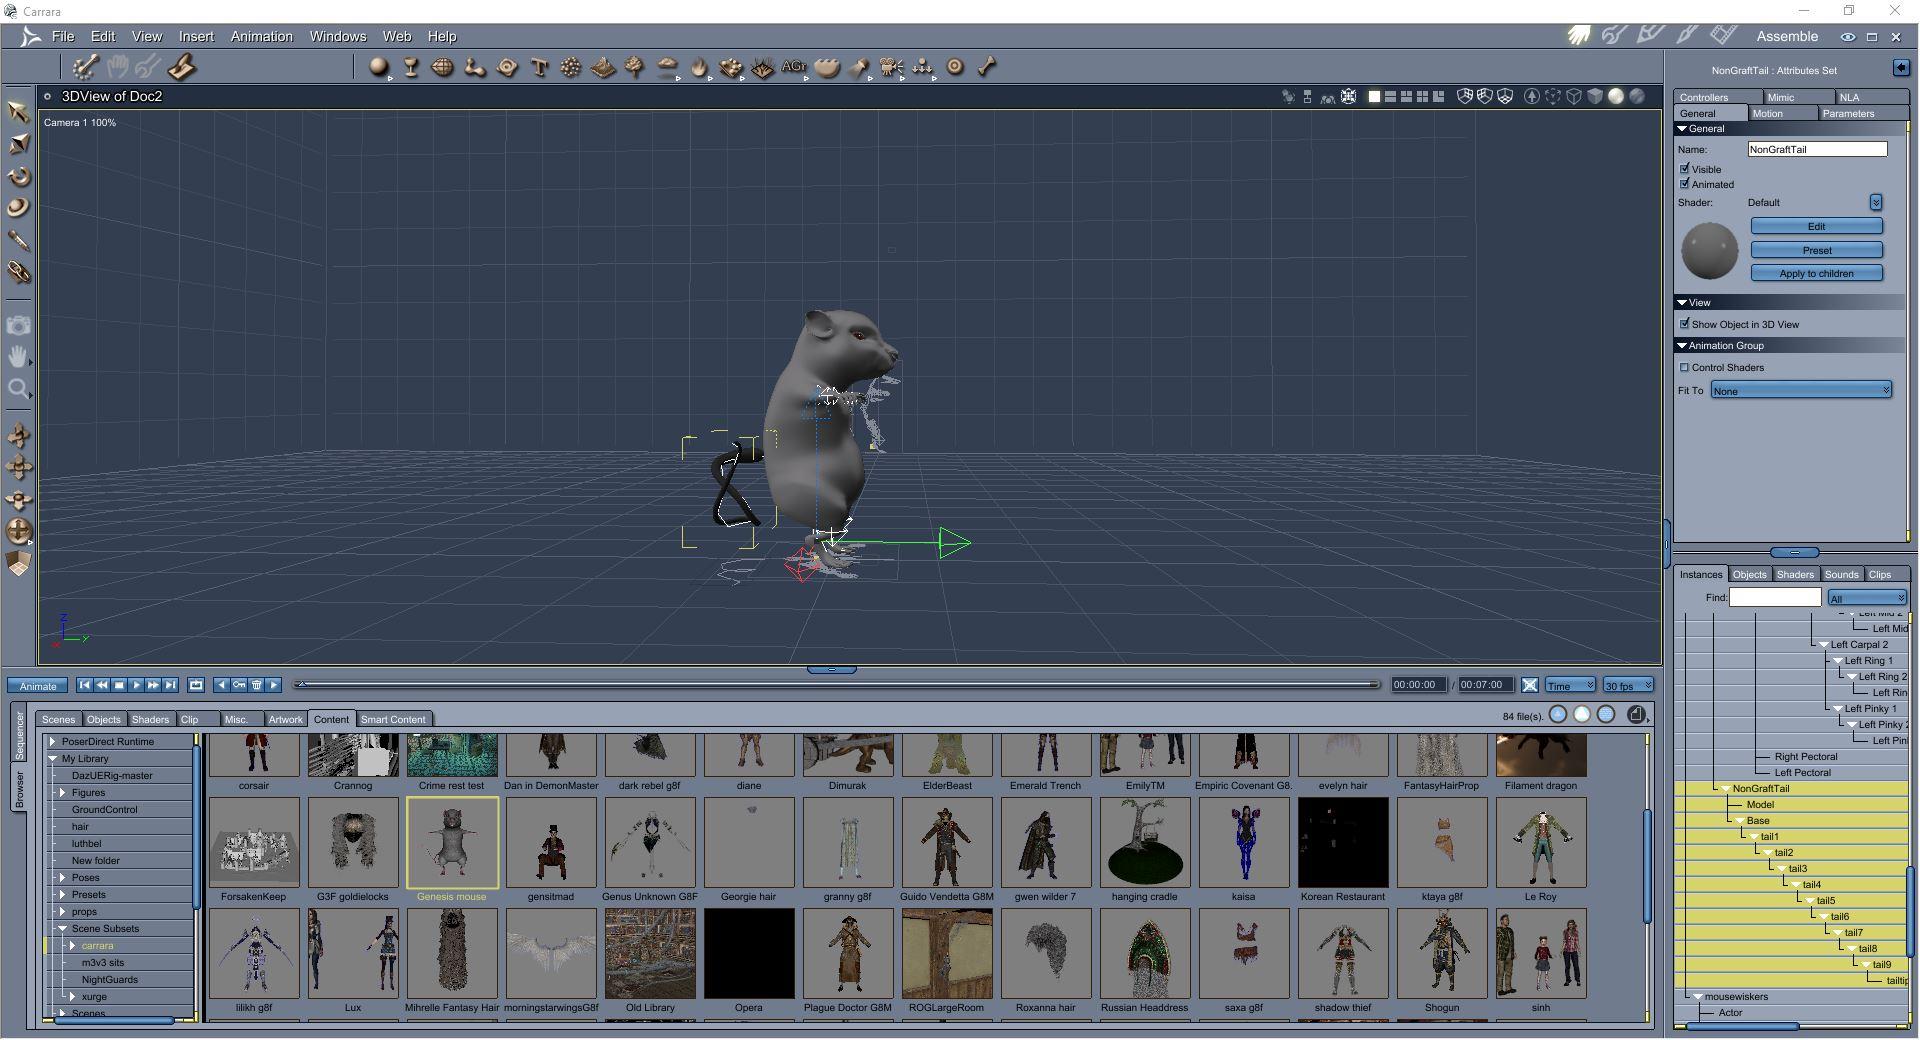Switch to the Smart Content tab

(393, 719)
